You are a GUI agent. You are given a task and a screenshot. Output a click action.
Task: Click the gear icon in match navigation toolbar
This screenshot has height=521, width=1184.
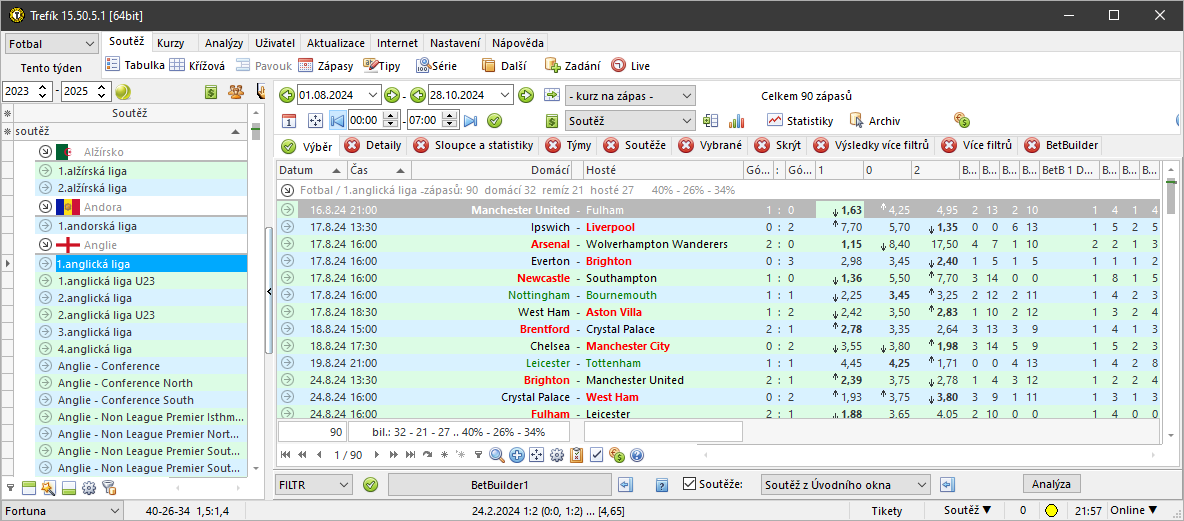[x=557, y=455]
